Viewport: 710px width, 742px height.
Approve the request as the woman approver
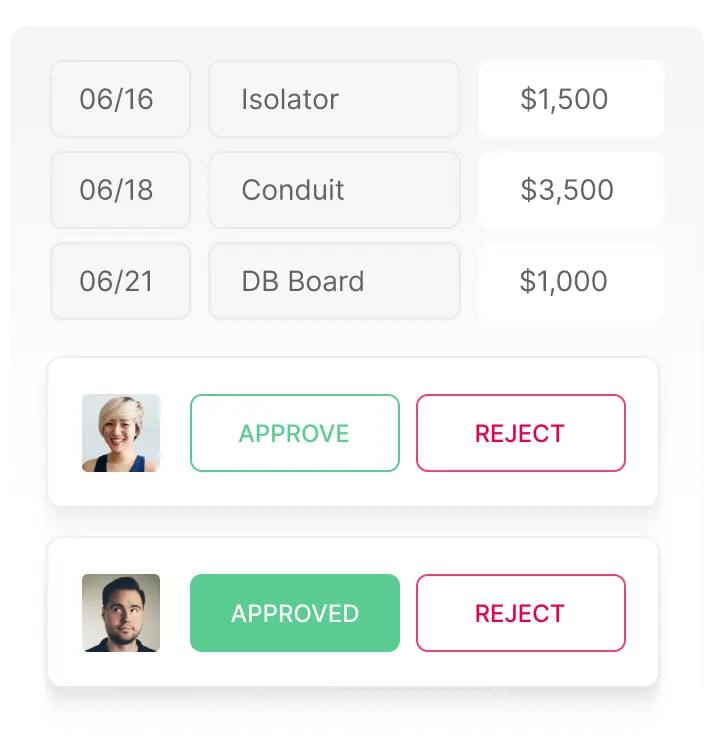295,433
